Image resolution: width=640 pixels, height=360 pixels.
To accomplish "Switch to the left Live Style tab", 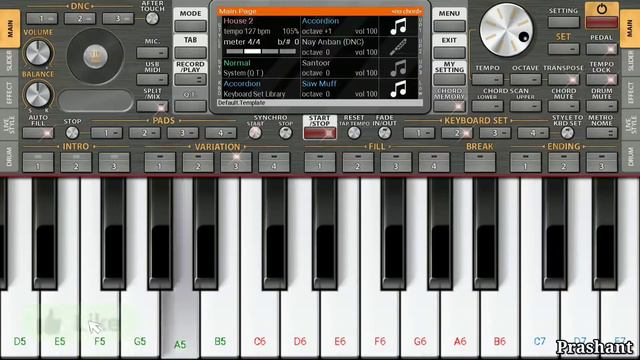I will 10,124.
